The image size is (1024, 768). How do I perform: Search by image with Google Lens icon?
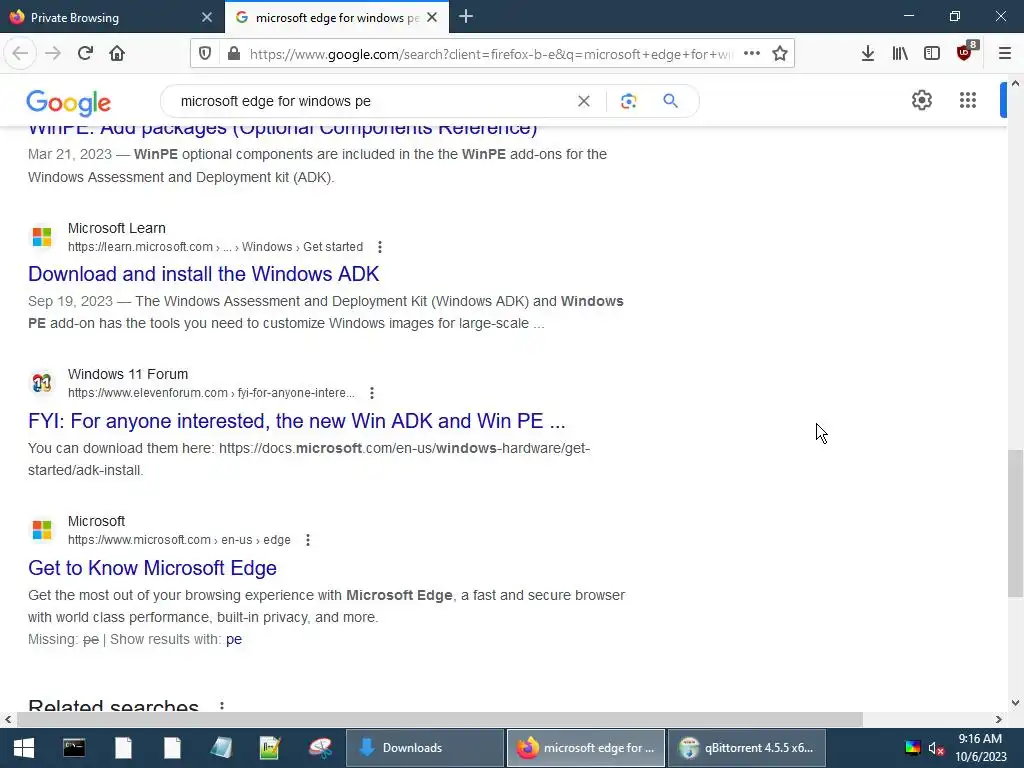(x=628, y=101)
